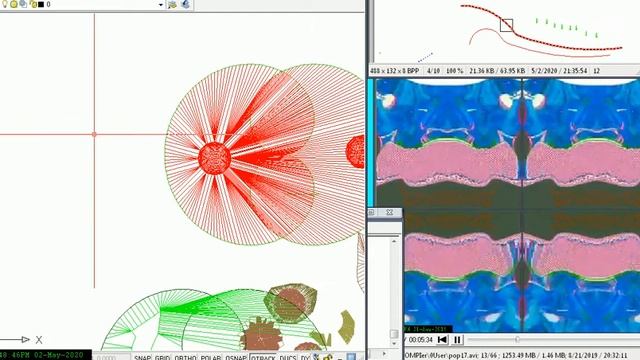The height and width of the screenshot is (360, 640).
Task: Click the small panel scroll right arrow
Action: pyautogui.click(x=384, y=353)
